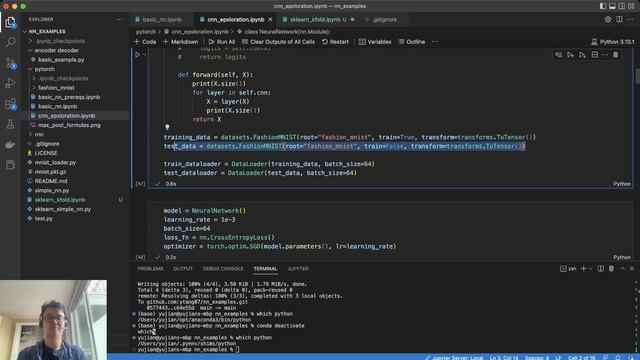
Task: Select Python 3.10.1 kernel picker
Action: click(x=613, y=42)
